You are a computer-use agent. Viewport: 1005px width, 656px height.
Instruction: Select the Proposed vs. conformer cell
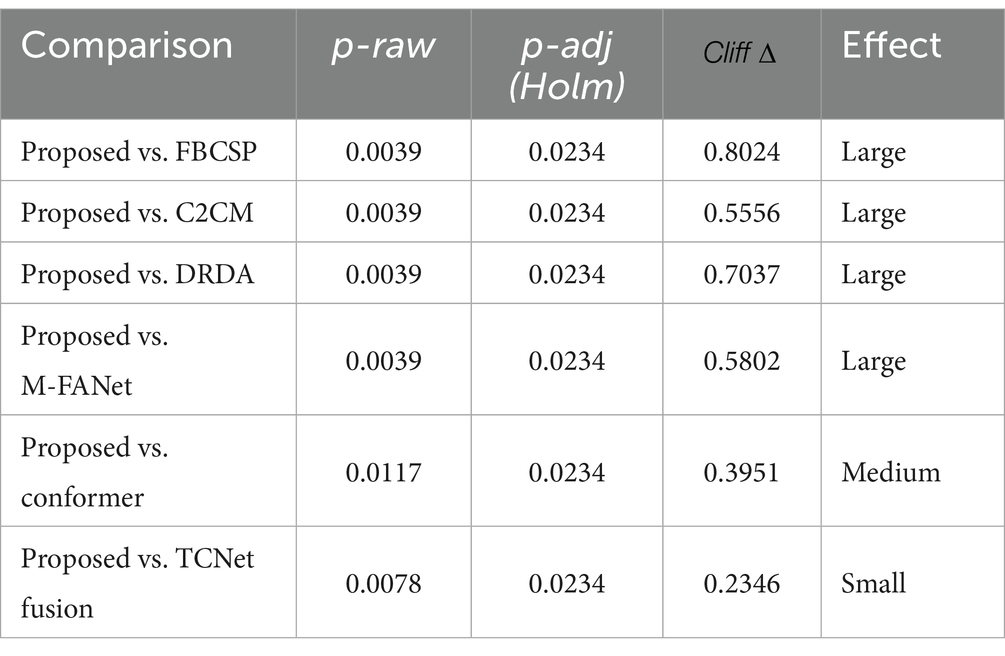click(x=95, y=470)
